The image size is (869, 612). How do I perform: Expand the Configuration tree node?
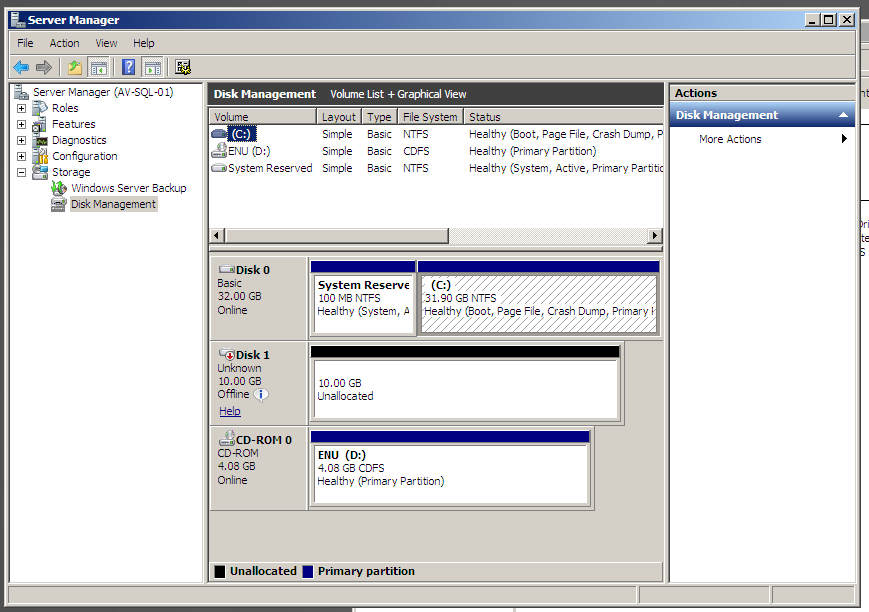[x=22, y=157]
